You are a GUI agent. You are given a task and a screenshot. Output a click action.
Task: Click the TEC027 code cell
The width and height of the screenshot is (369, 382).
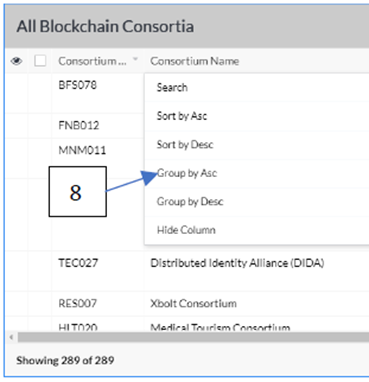78,263
